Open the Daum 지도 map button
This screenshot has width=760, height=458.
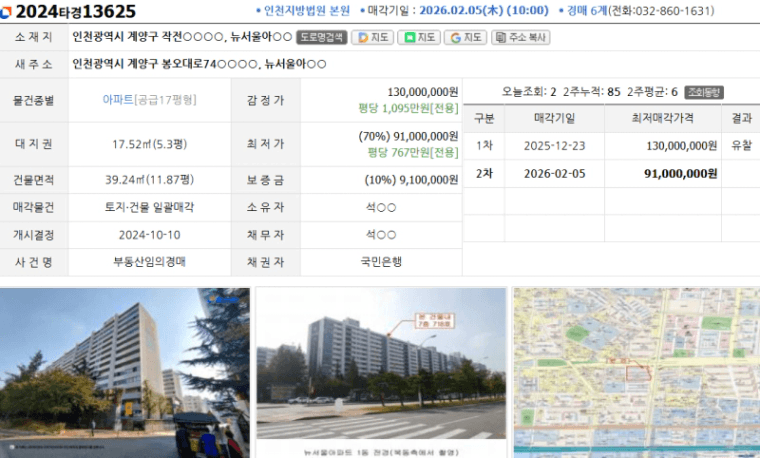(373, 37)
